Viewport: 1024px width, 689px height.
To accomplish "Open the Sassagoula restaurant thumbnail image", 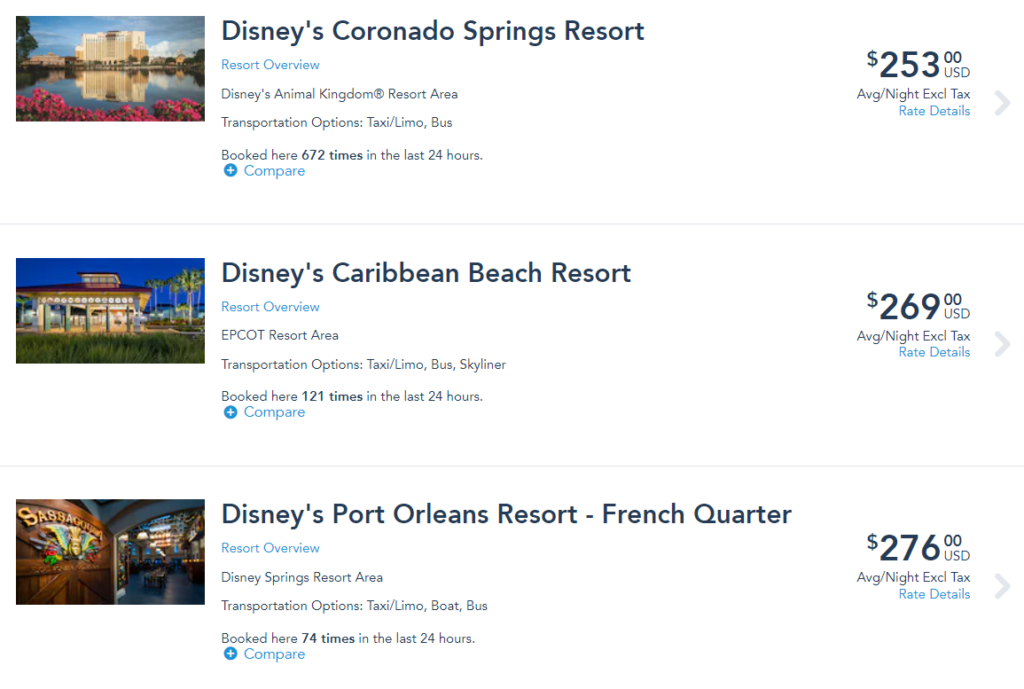I will [110, 552].
